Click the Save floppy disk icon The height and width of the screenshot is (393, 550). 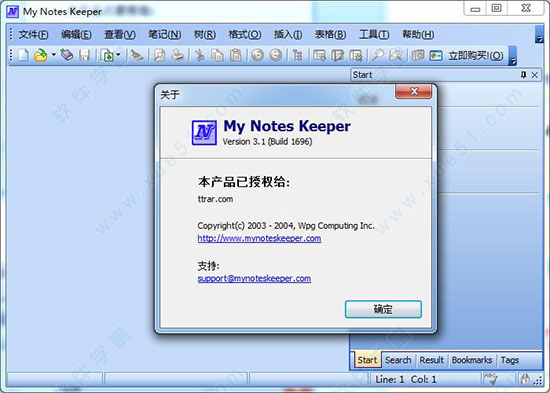[85, 55]
